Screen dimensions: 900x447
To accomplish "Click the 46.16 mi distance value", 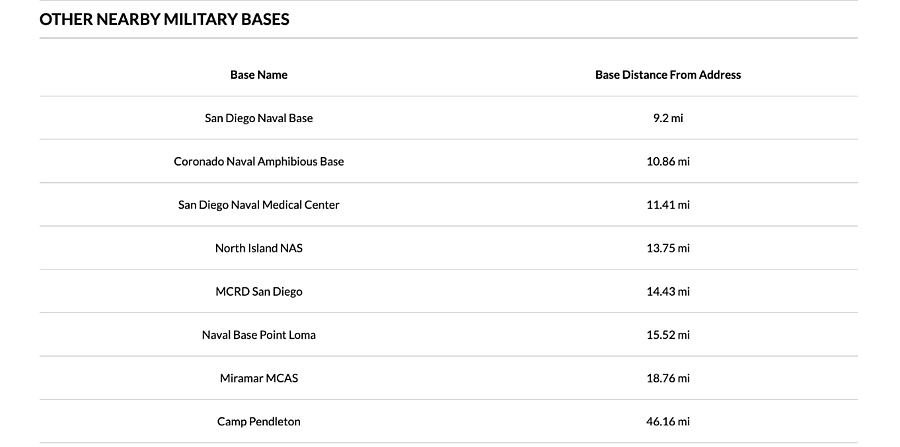I will pos(668,422).
